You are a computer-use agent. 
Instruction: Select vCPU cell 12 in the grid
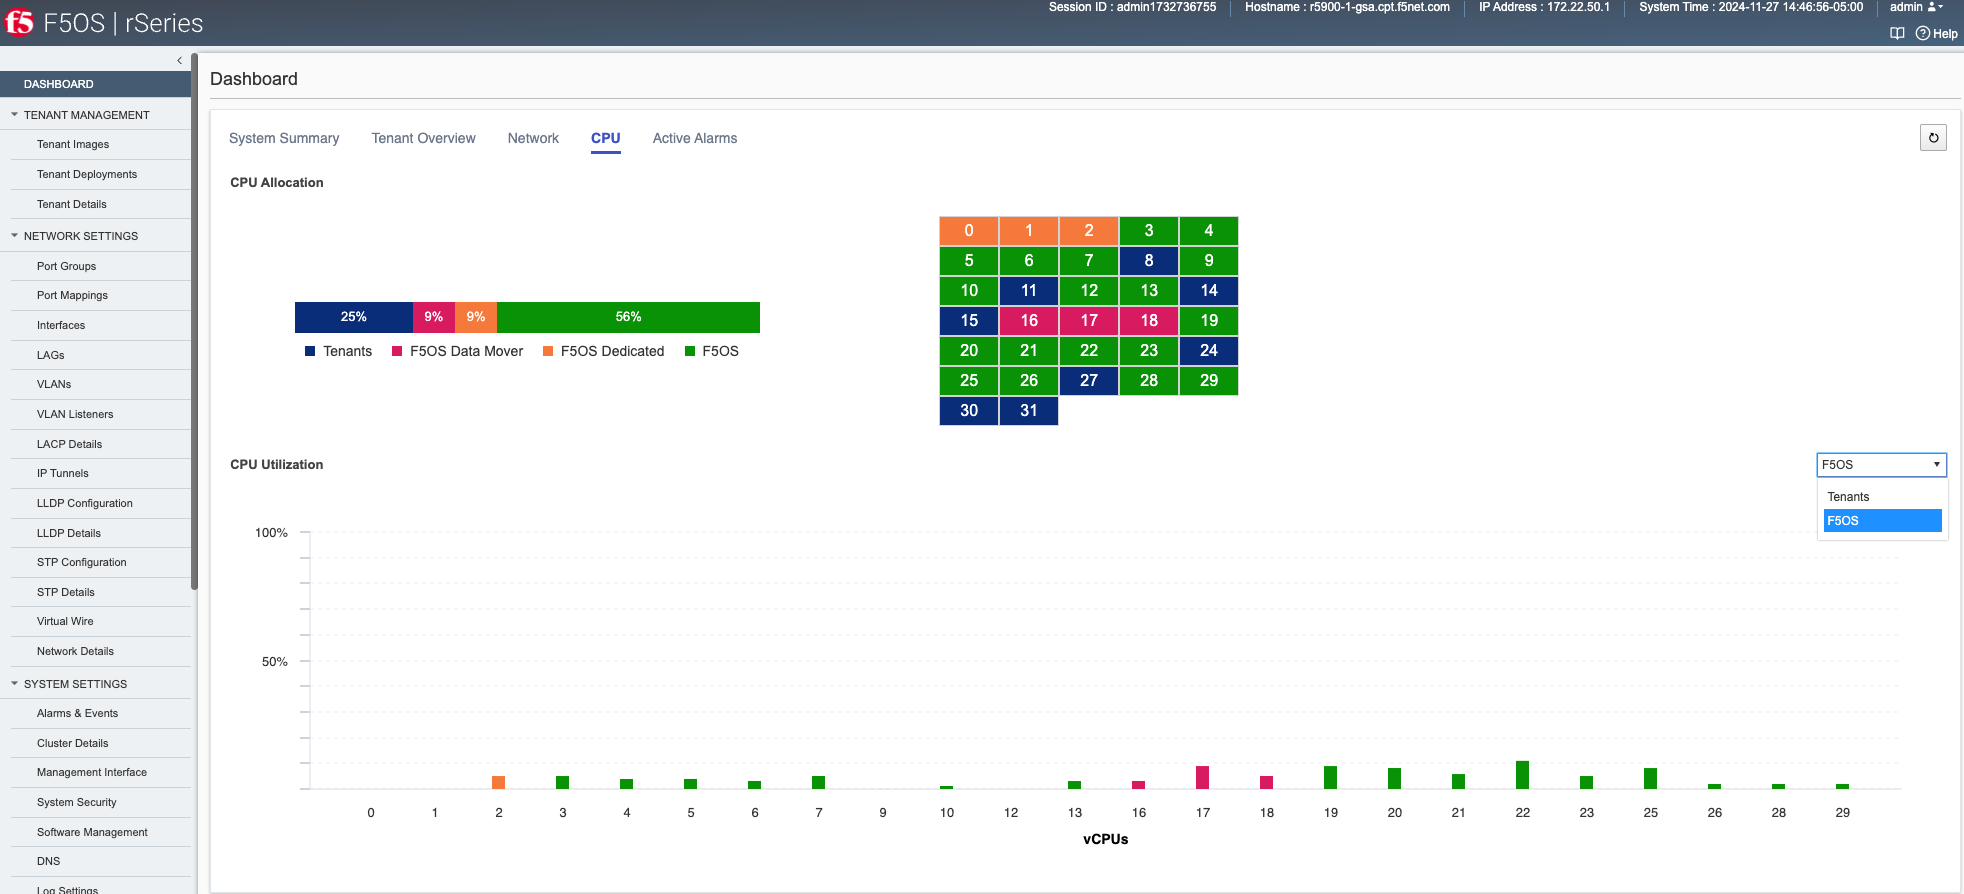(1089, 291)
